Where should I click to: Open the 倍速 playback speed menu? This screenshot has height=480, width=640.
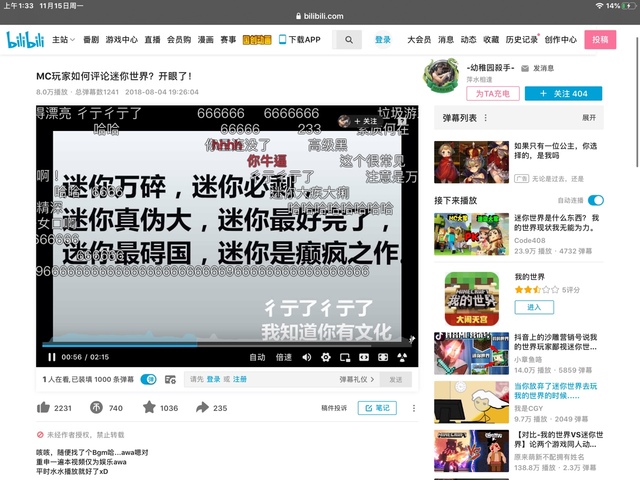(284, 357)
